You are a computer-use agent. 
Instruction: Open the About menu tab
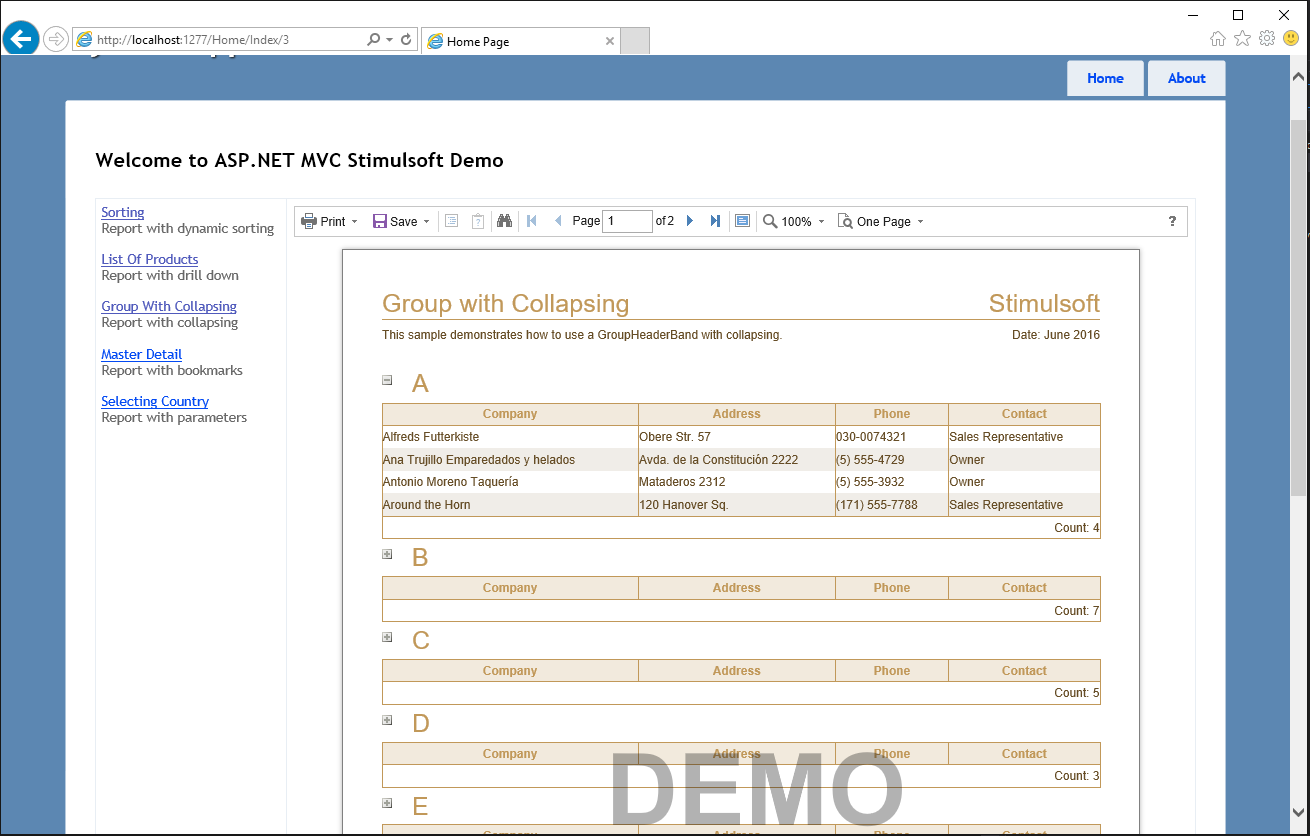[x=1186, y=78]
